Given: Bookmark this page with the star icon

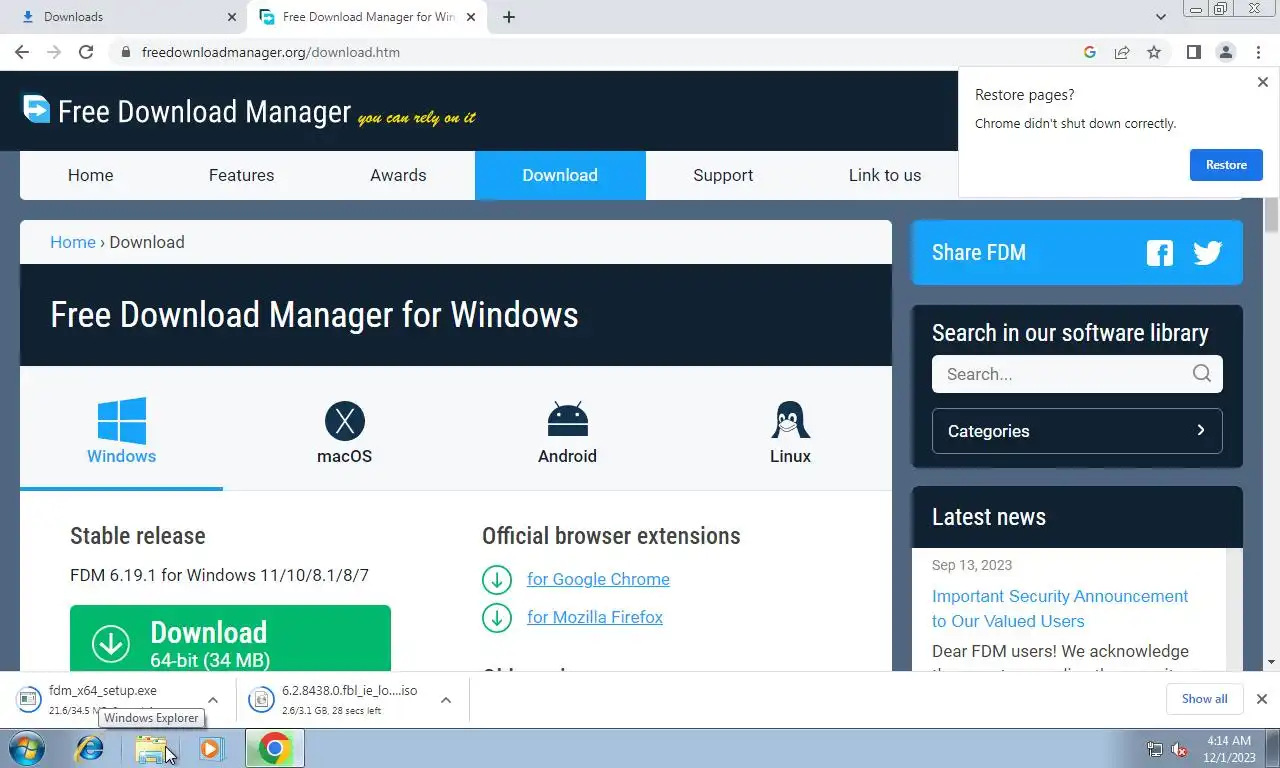Looking at the screenshot, I should coord(1154,52).
